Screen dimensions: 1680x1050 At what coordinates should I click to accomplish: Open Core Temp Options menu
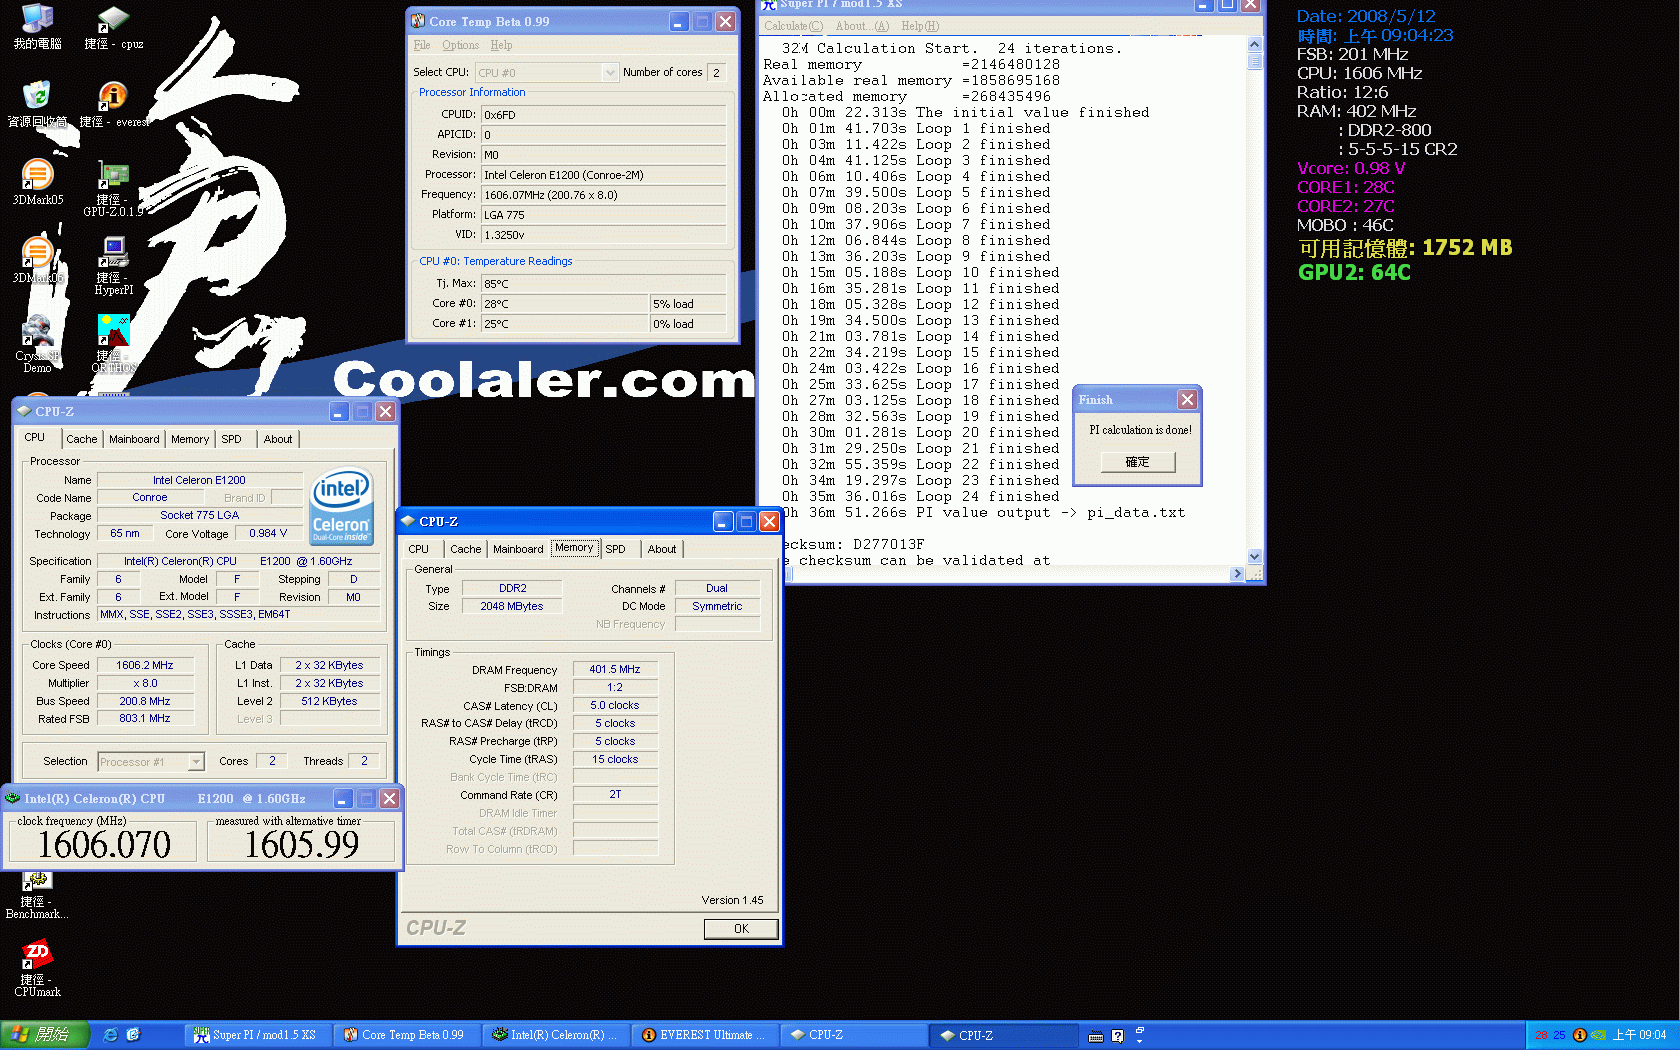(x=461, y=45)
